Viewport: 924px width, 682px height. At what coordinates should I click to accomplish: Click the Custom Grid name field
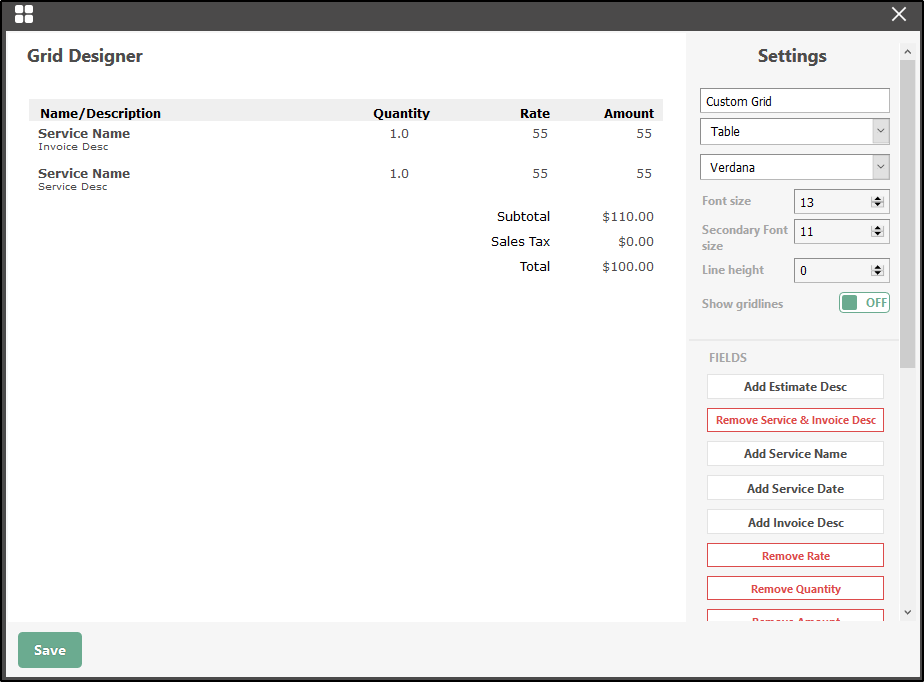pos(794,100)
